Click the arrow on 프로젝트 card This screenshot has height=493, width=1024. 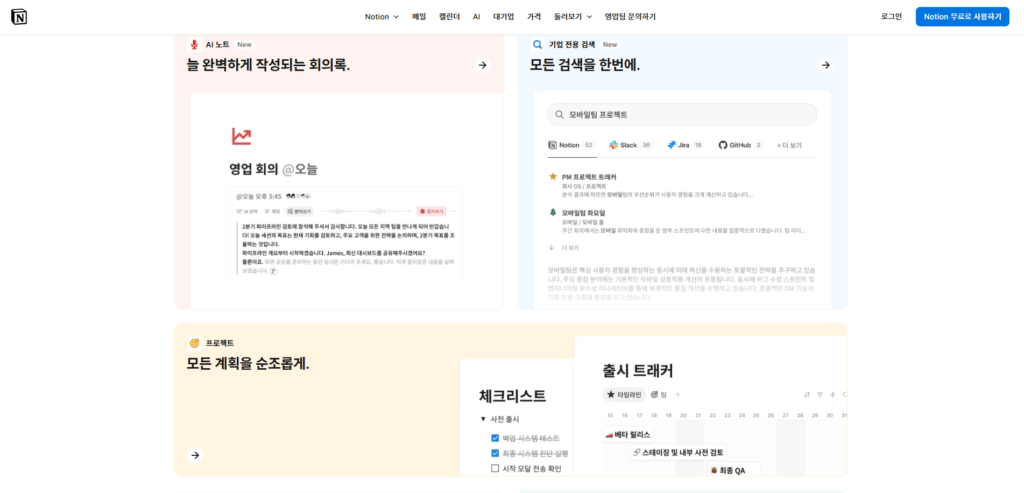tap(195, 455)
